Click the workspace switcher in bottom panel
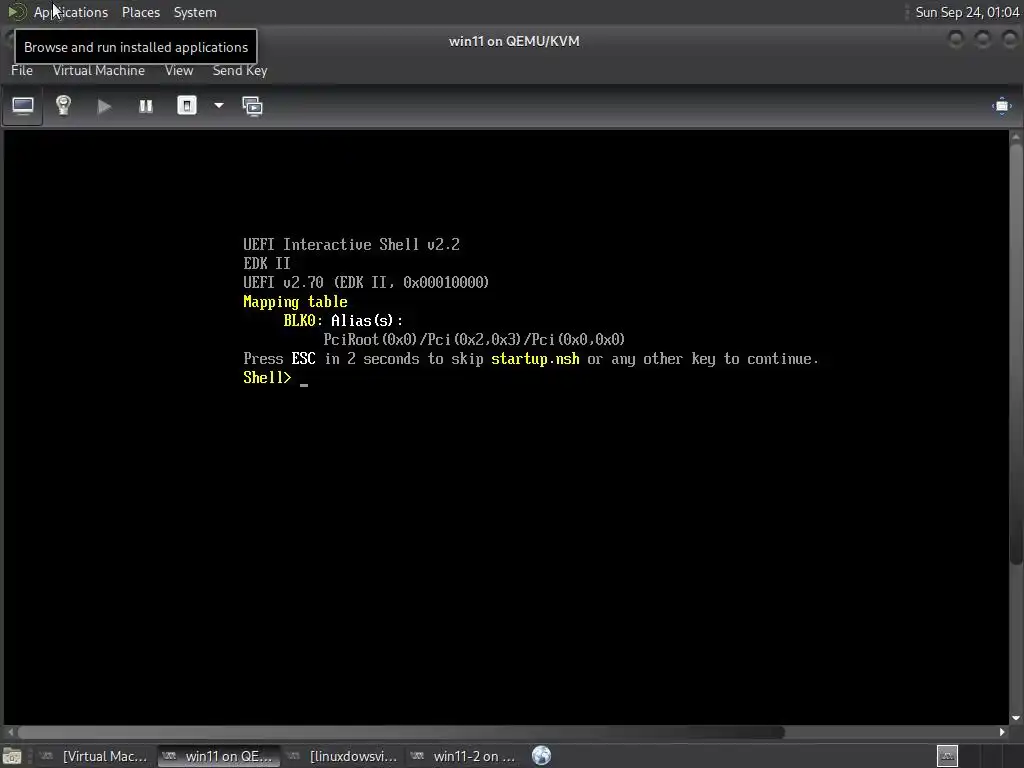 tap(947, 756)
